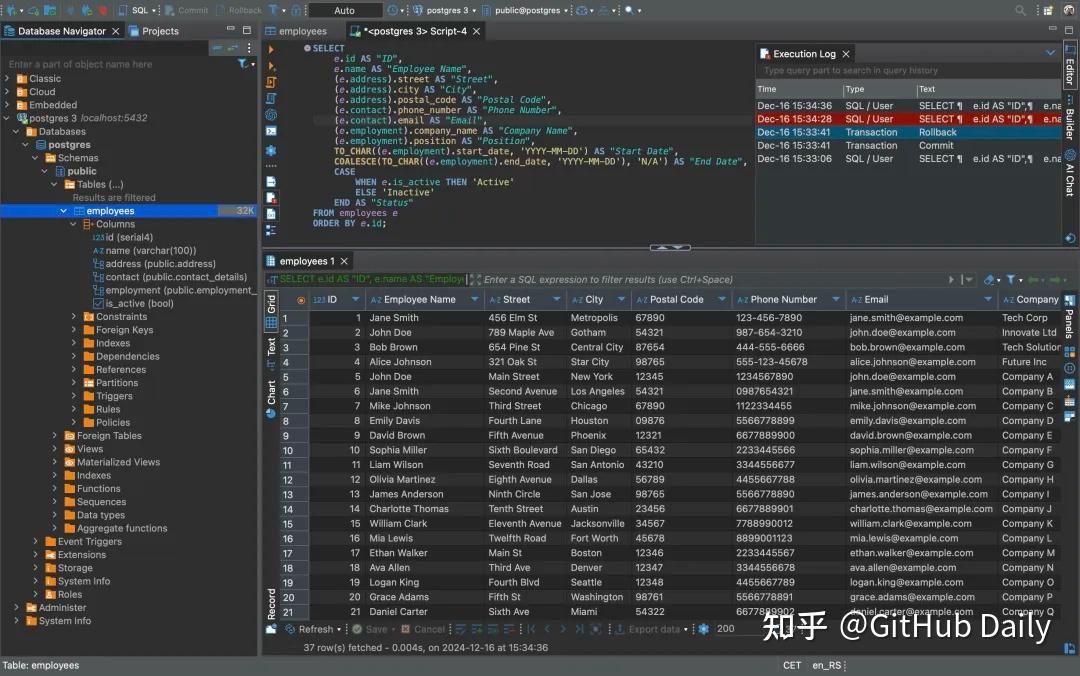Screen dimensions: 1080x676
Task: Expand the Cloud folder
Action: point(7,92)
